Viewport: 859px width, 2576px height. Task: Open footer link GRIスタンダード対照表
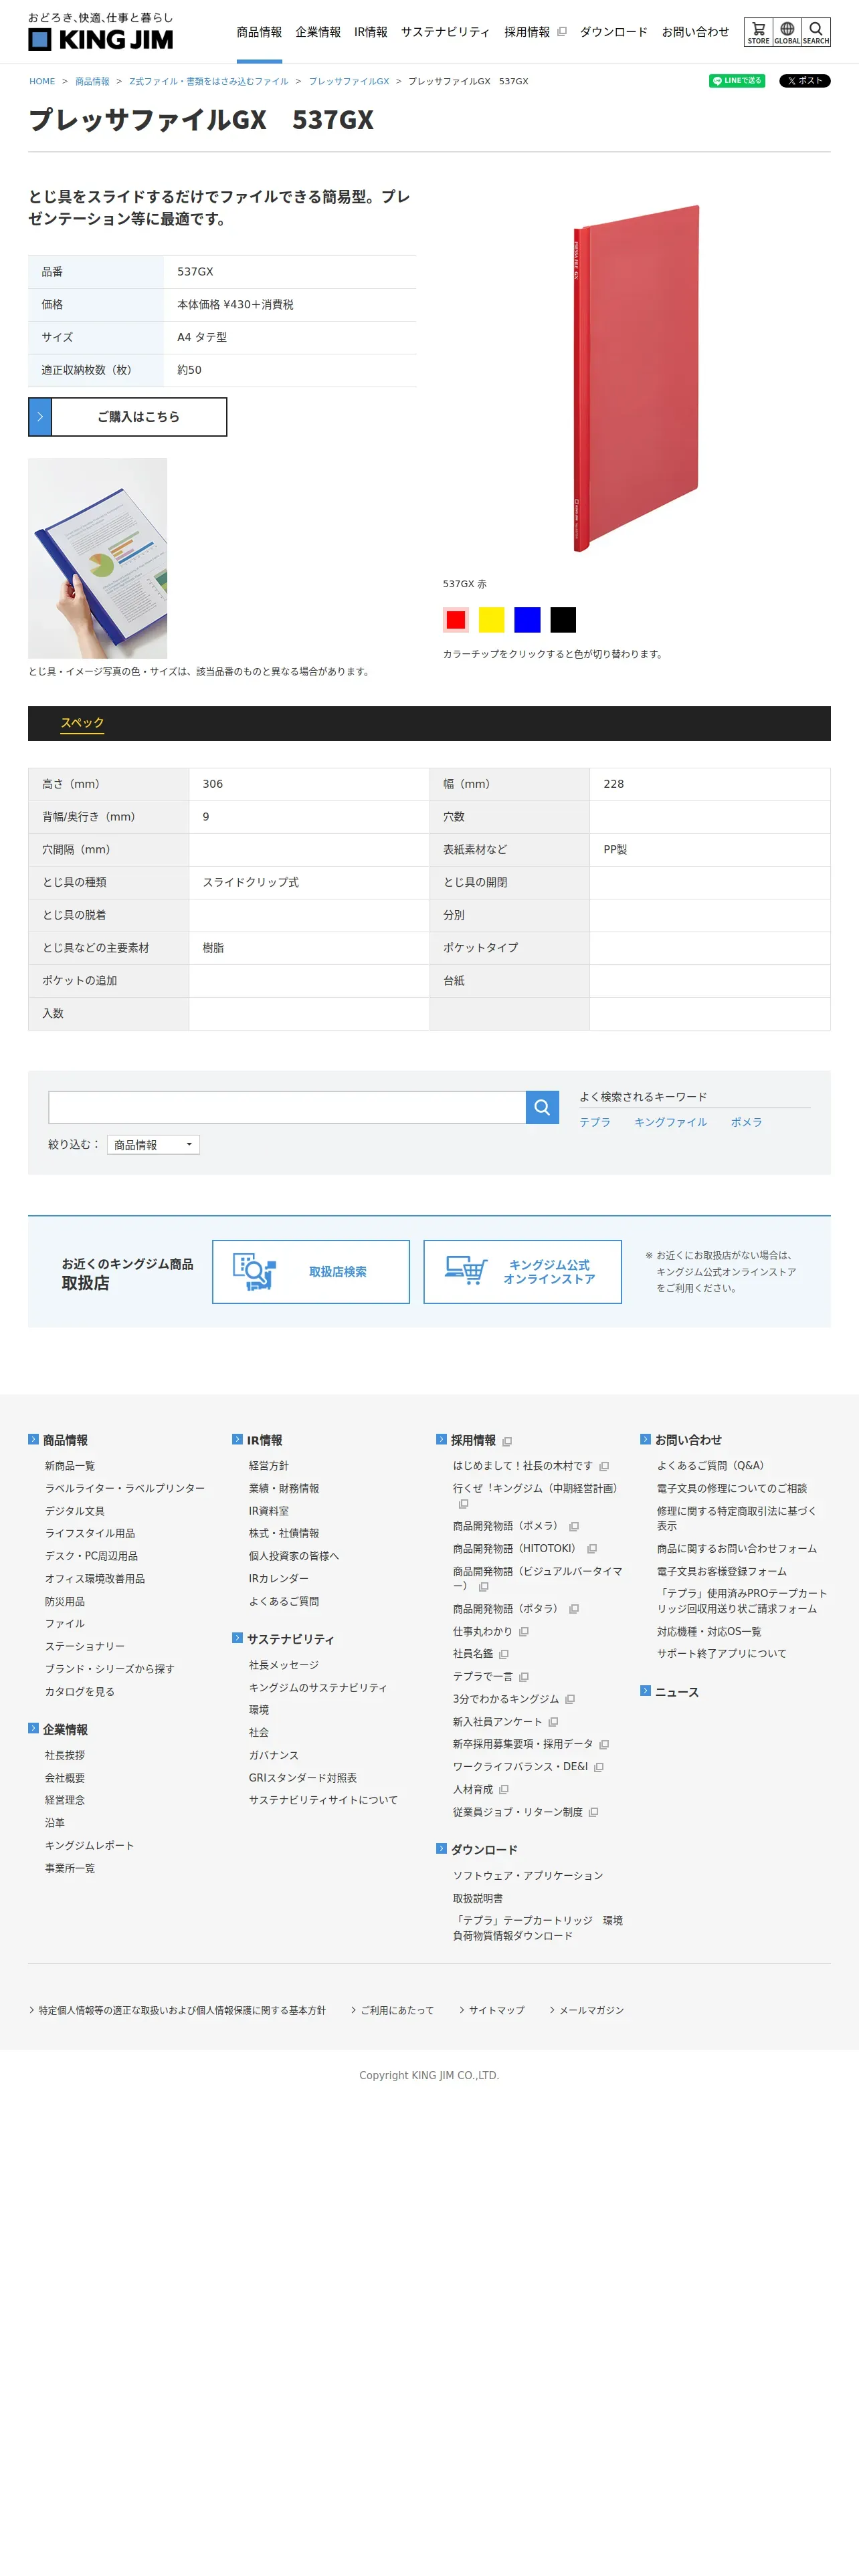pyautogui.click(x=303, y=1778)
